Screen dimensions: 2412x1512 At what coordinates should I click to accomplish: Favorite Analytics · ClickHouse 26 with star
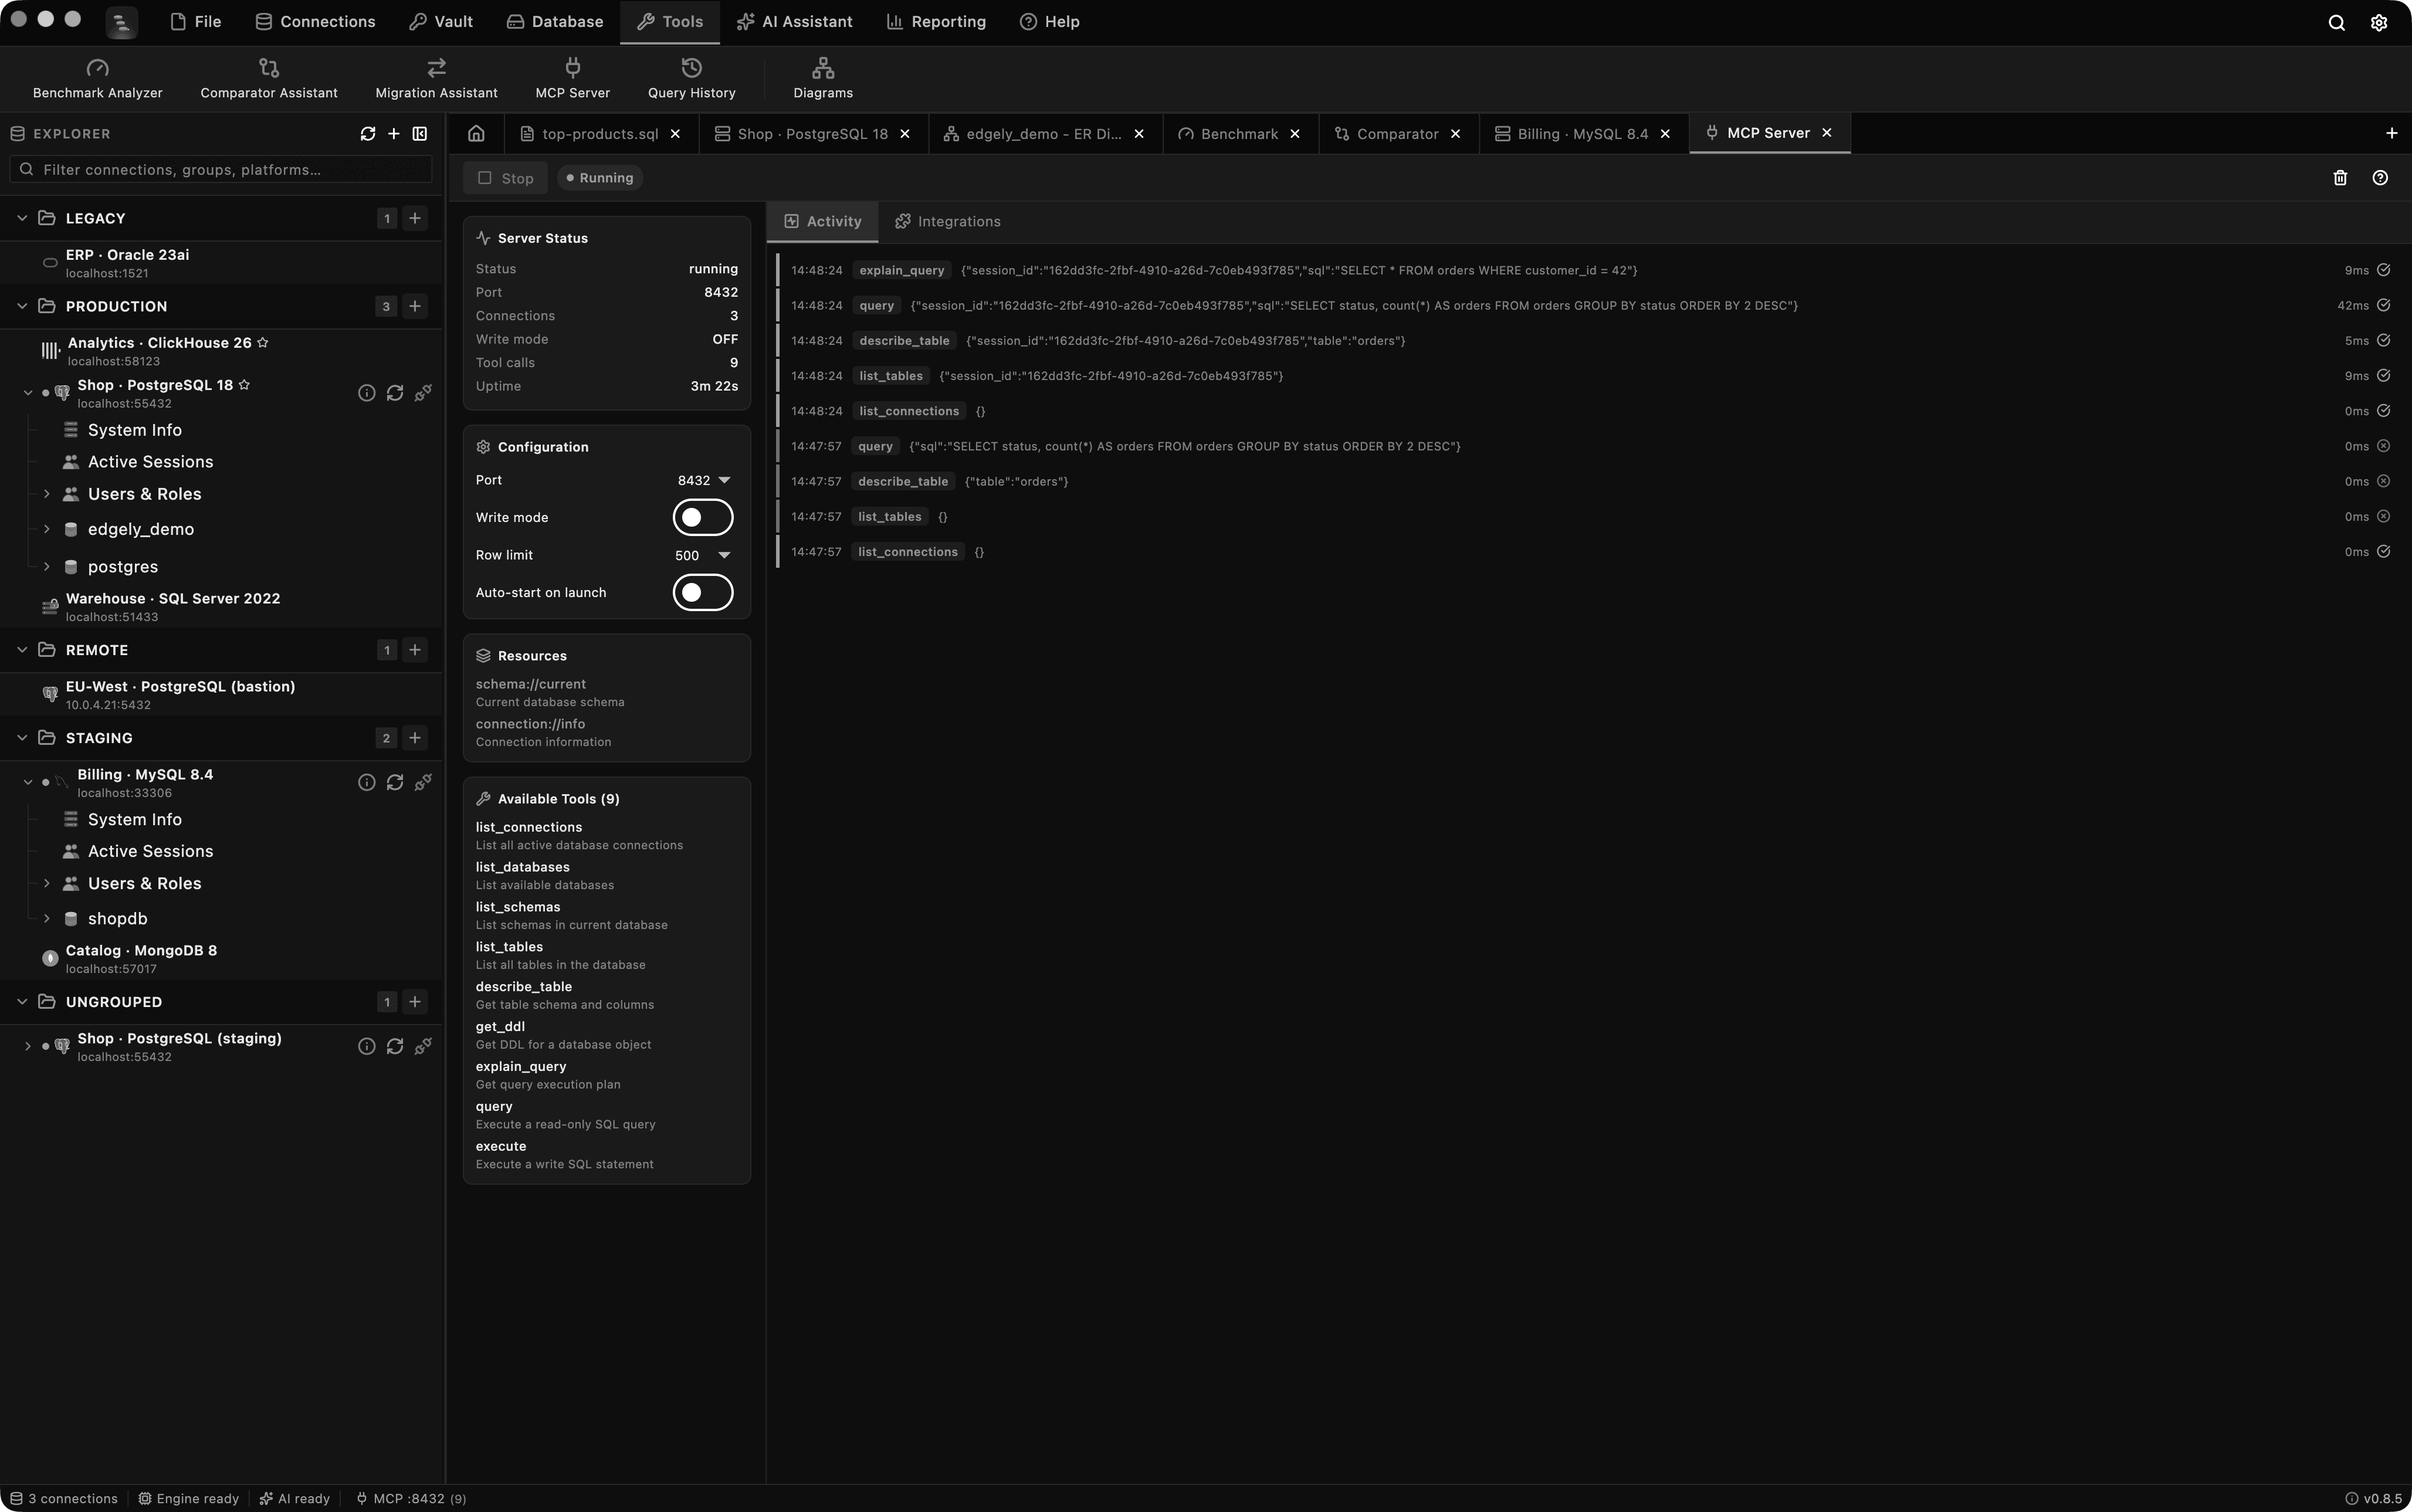coord(263,342)
